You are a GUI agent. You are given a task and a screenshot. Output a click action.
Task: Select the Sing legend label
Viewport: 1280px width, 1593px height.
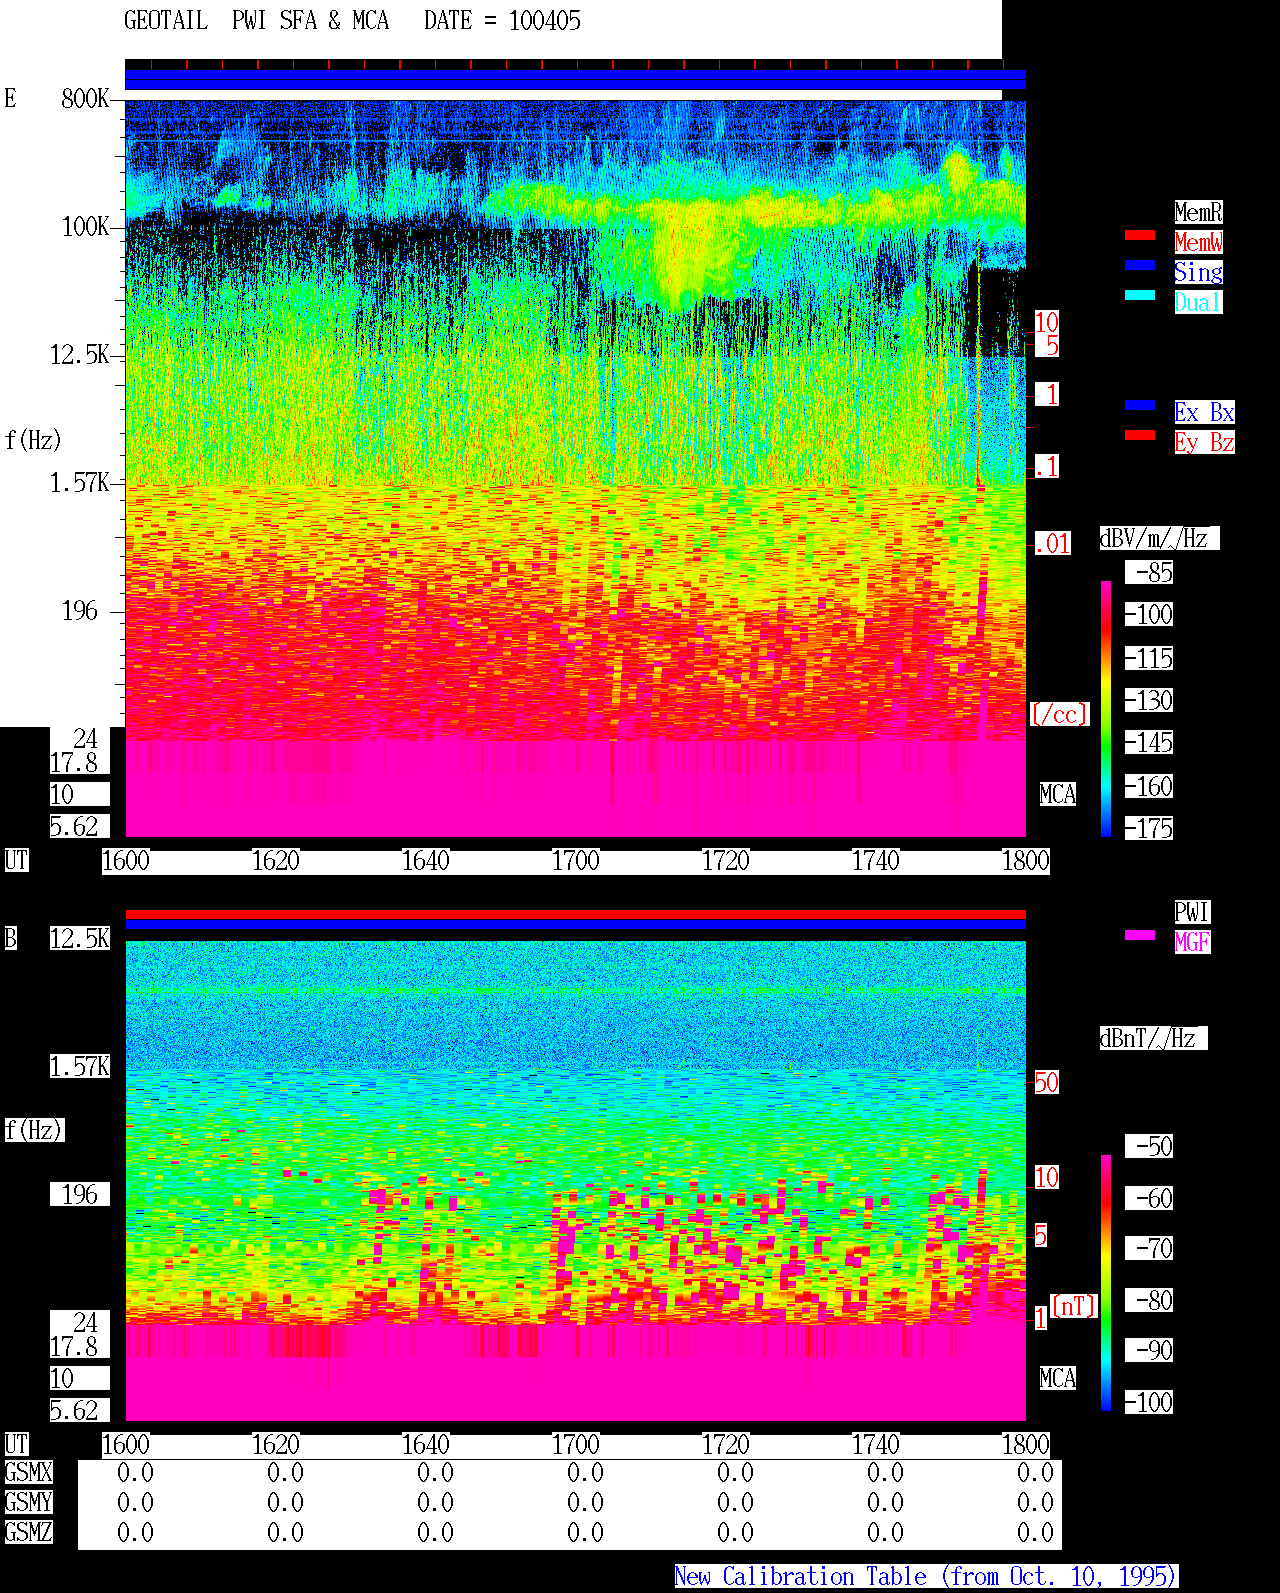(1198, 272)
